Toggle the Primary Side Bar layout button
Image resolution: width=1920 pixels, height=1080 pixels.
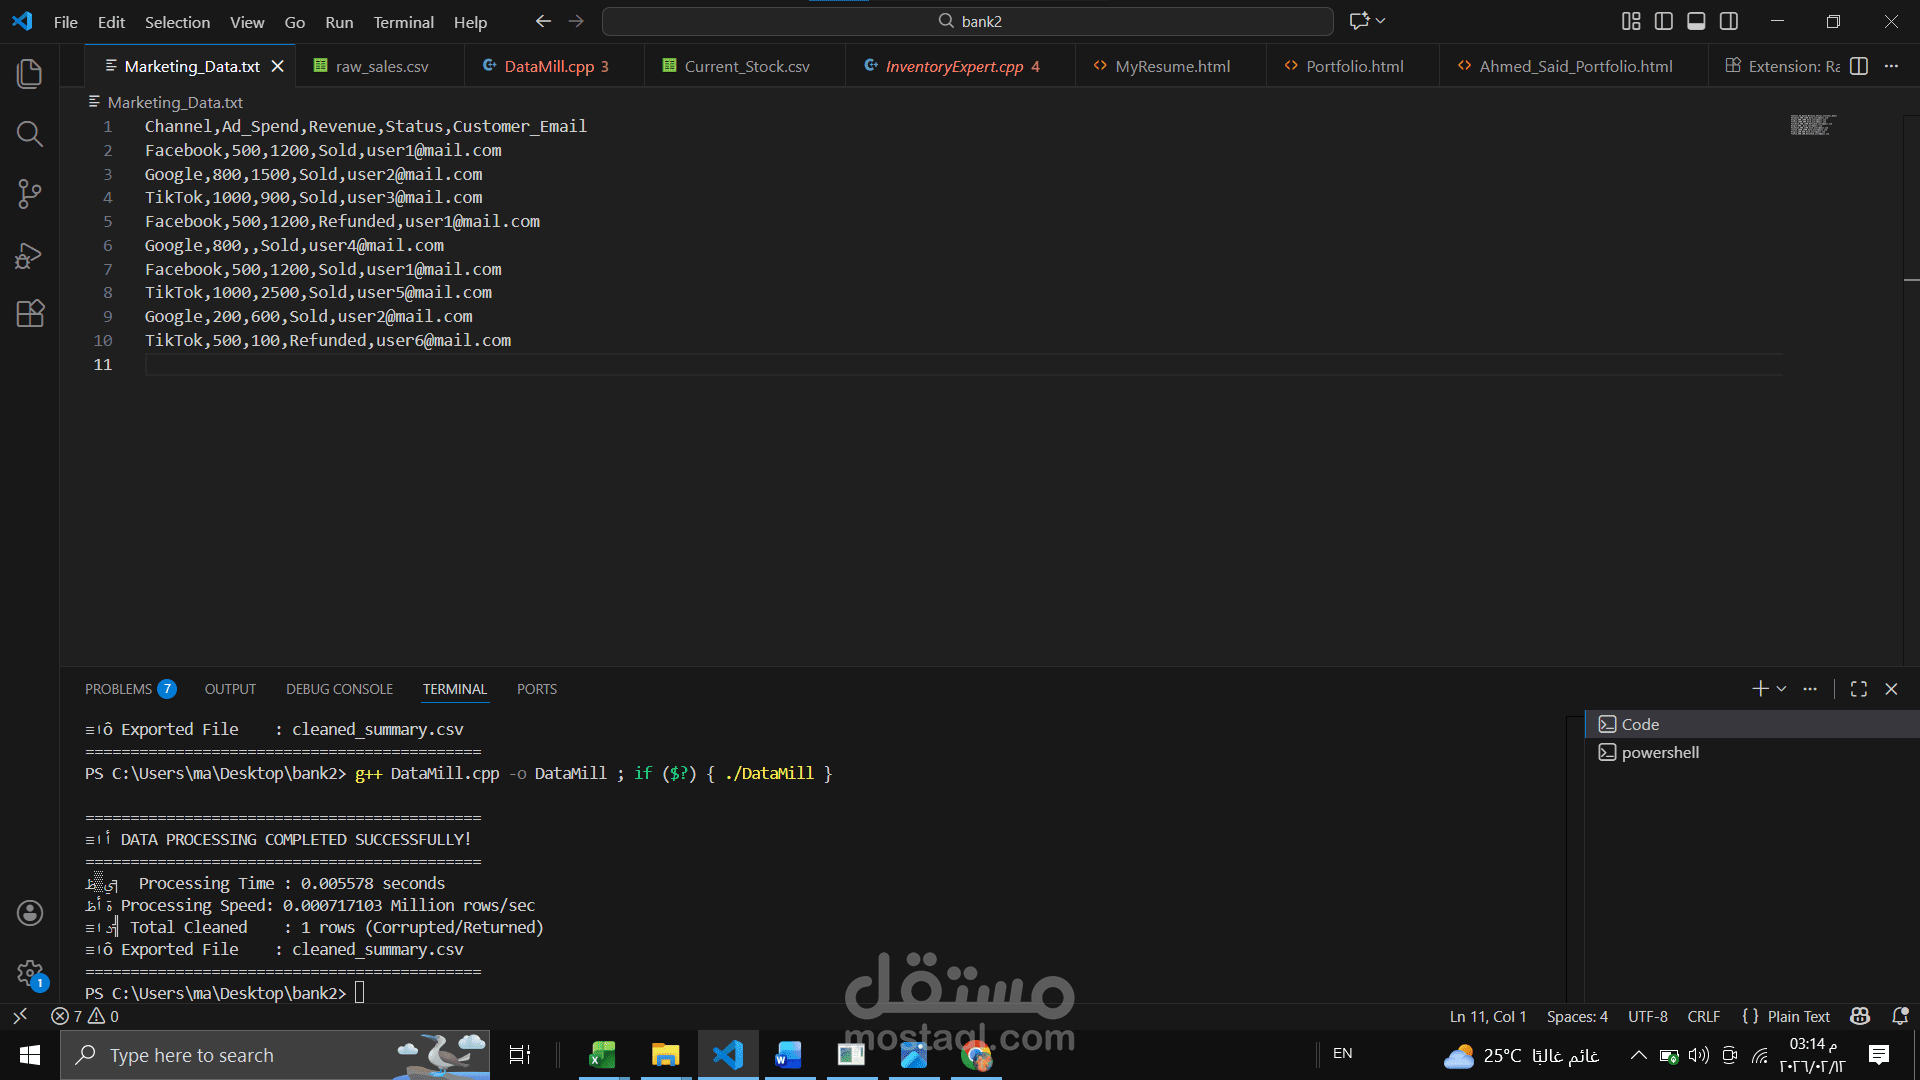coord(1664,21)
